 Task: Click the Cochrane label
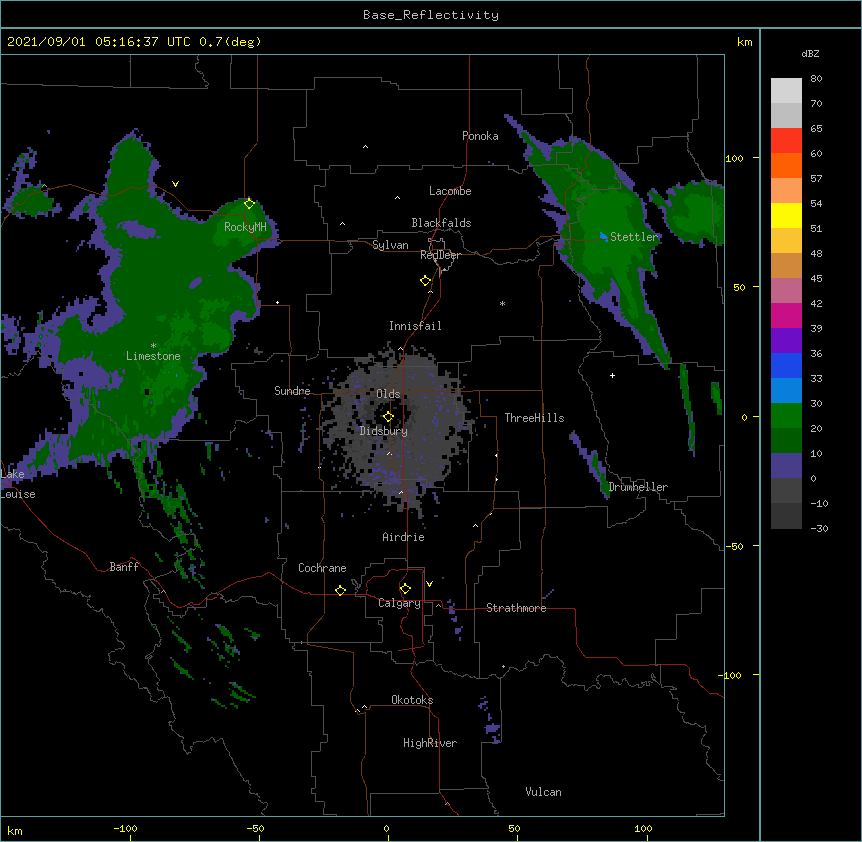click(322, 568)
